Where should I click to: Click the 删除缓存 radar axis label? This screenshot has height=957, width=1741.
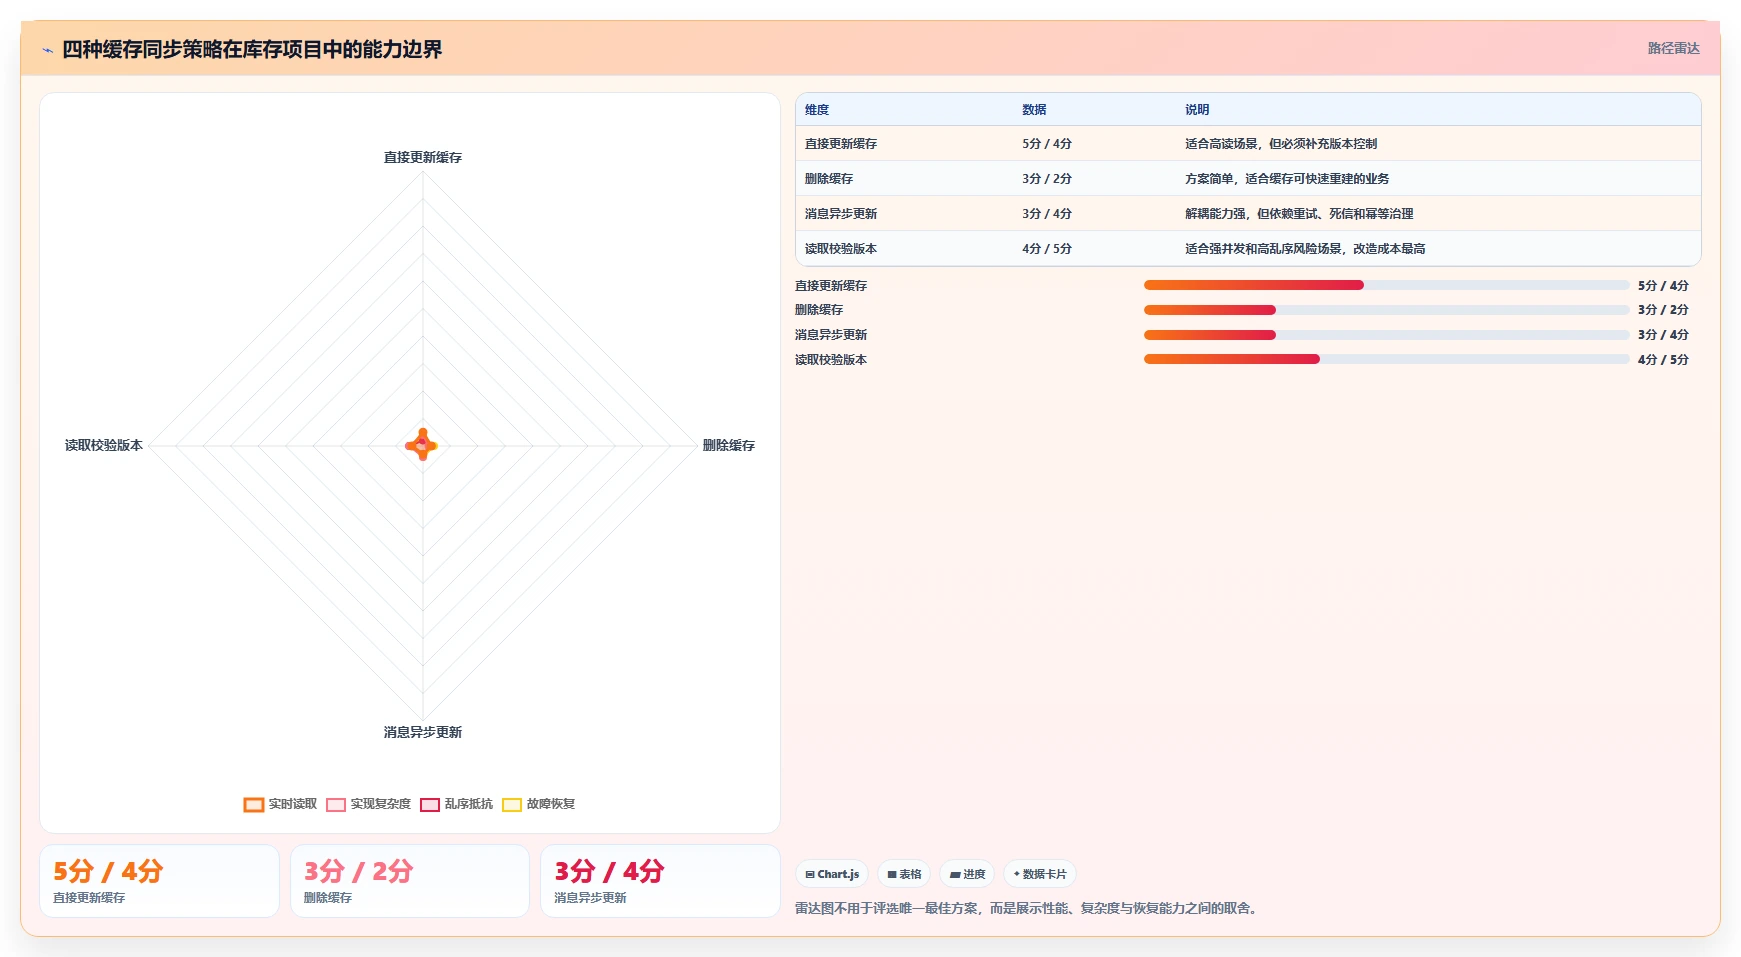click(x=728, y=446)
